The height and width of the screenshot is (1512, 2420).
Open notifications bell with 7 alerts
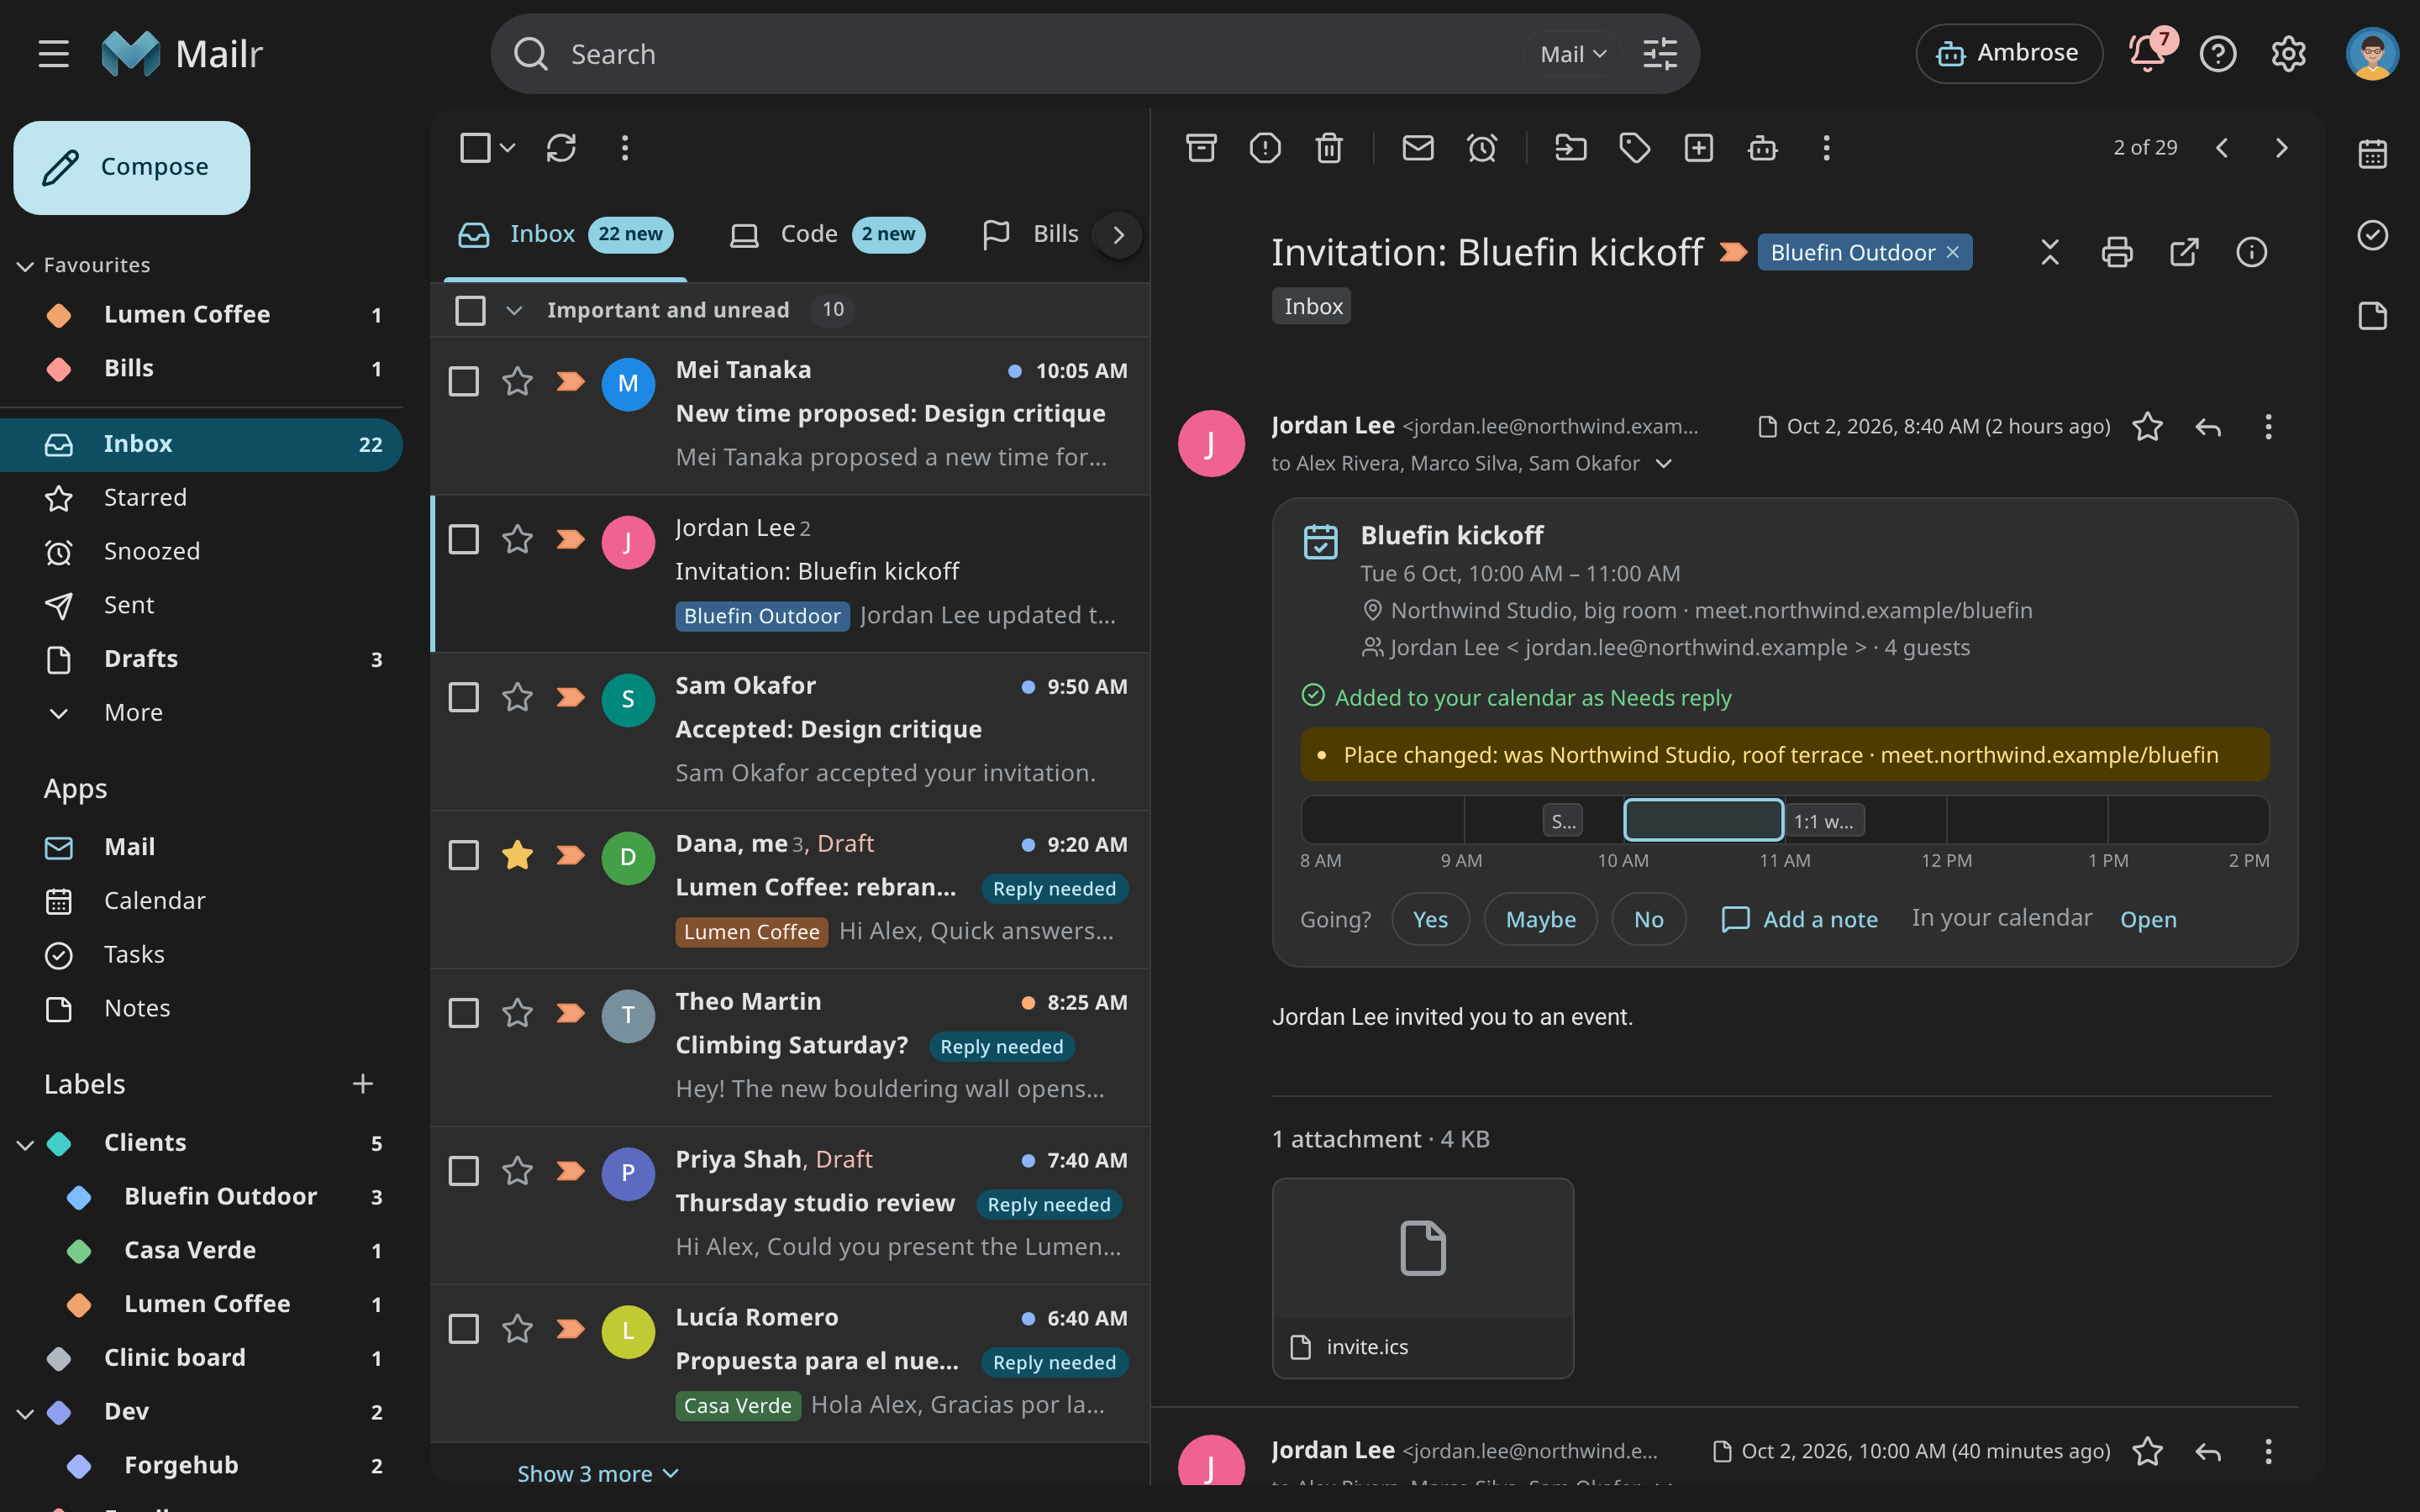point(2148,53)
